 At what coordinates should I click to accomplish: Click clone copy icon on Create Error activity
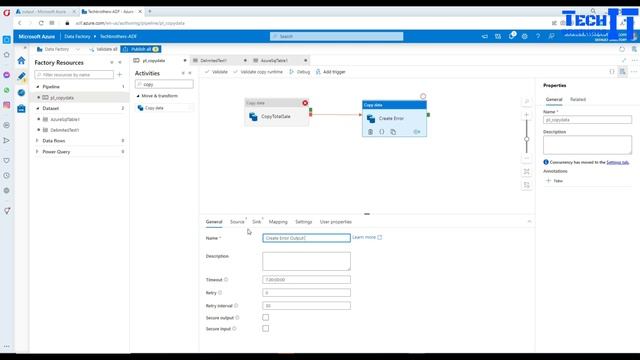point(393,132)
